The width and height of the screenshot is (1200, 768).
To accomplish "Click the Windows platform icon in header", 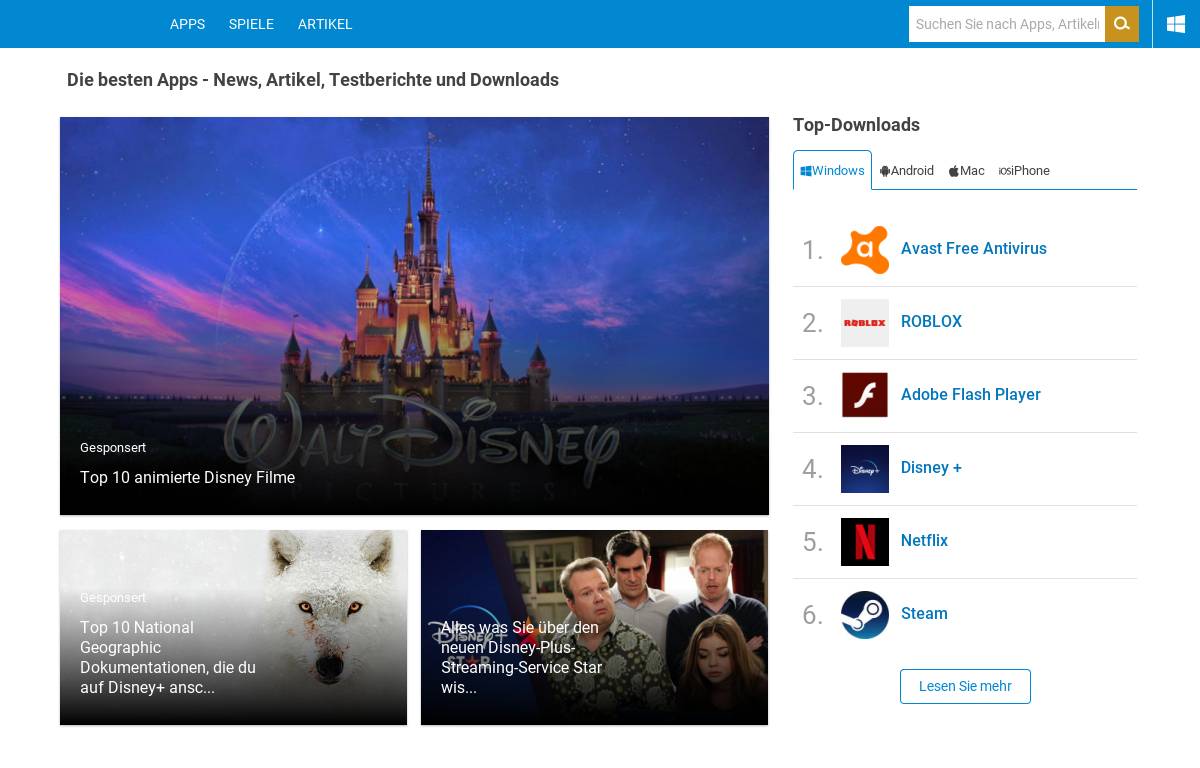I will click(x=1176, y=24).
